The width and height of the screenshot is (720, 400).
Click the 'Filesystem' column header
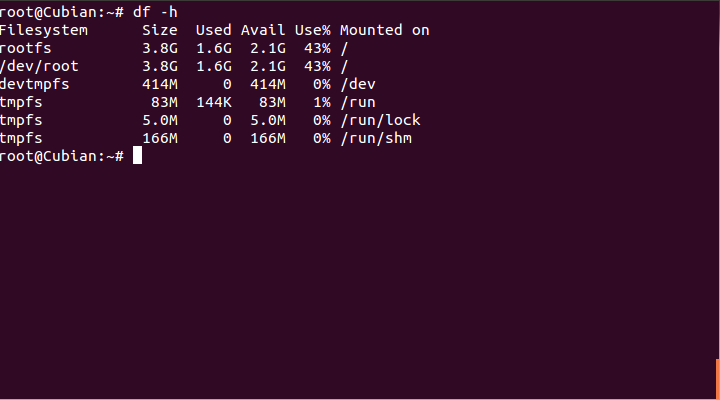pyautogui.click(x=44, y=31)
